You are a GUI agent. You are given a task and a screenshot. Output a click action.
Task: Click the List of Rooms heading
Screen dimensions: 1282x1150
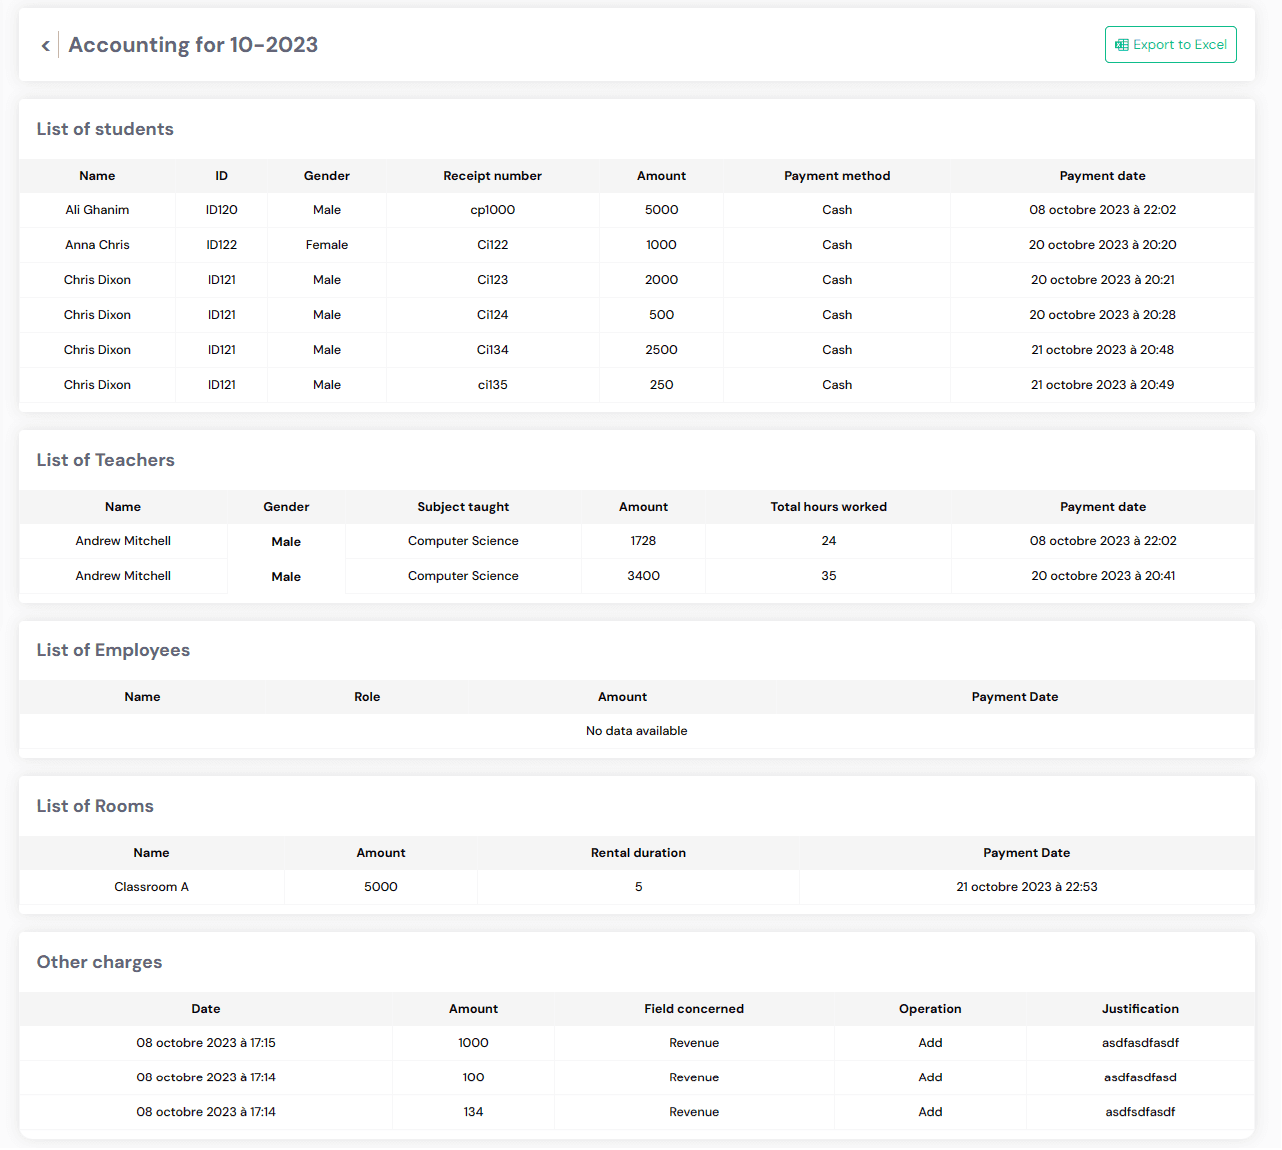point(95,806)
